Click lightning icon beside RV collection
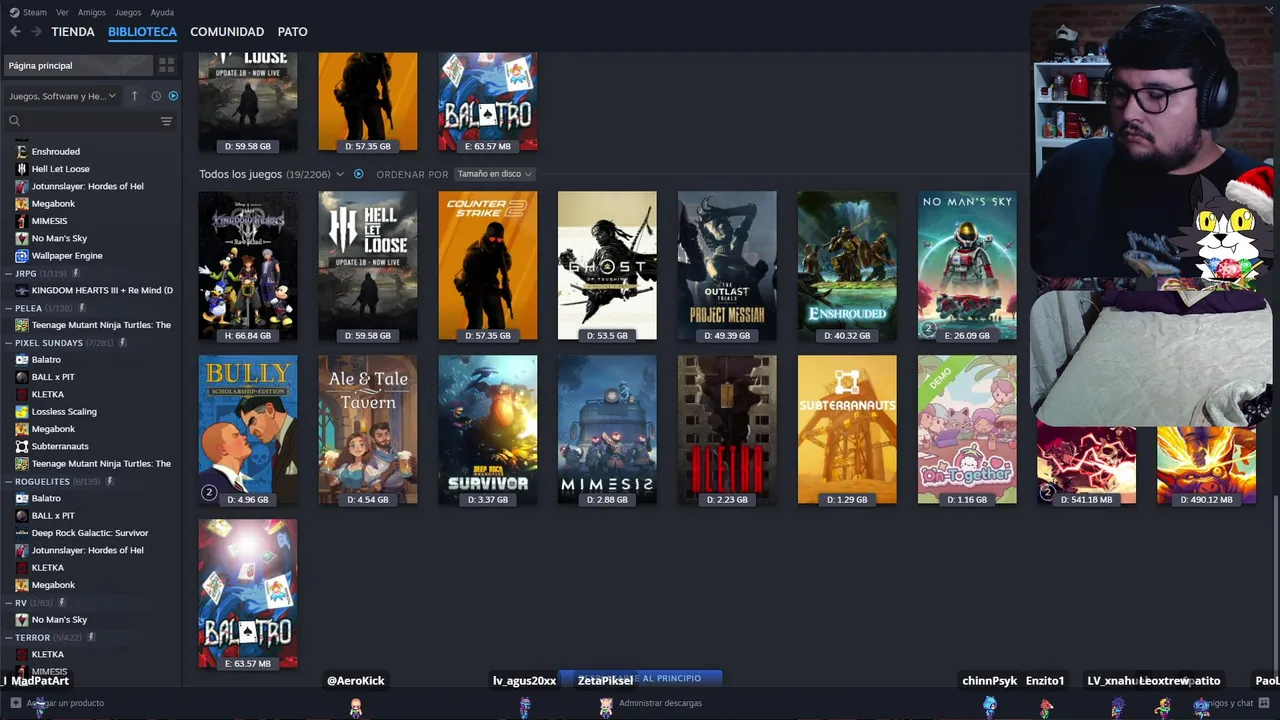This screenshot has height=720, width=1280. click(62, 603)
